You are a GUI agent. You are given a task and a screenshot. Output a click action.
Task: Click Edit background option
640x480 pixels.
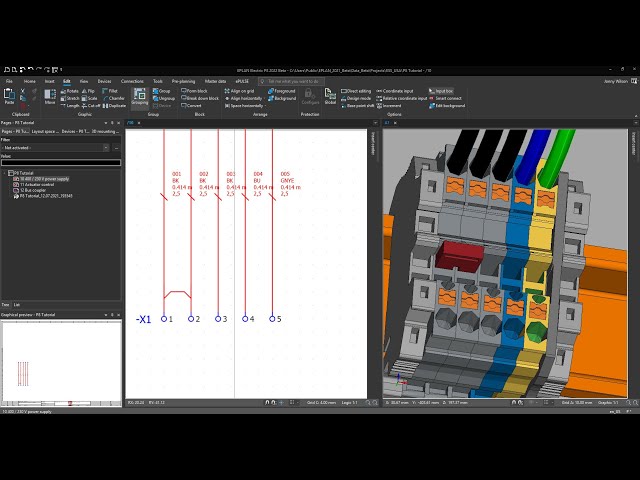click(447, 106)
